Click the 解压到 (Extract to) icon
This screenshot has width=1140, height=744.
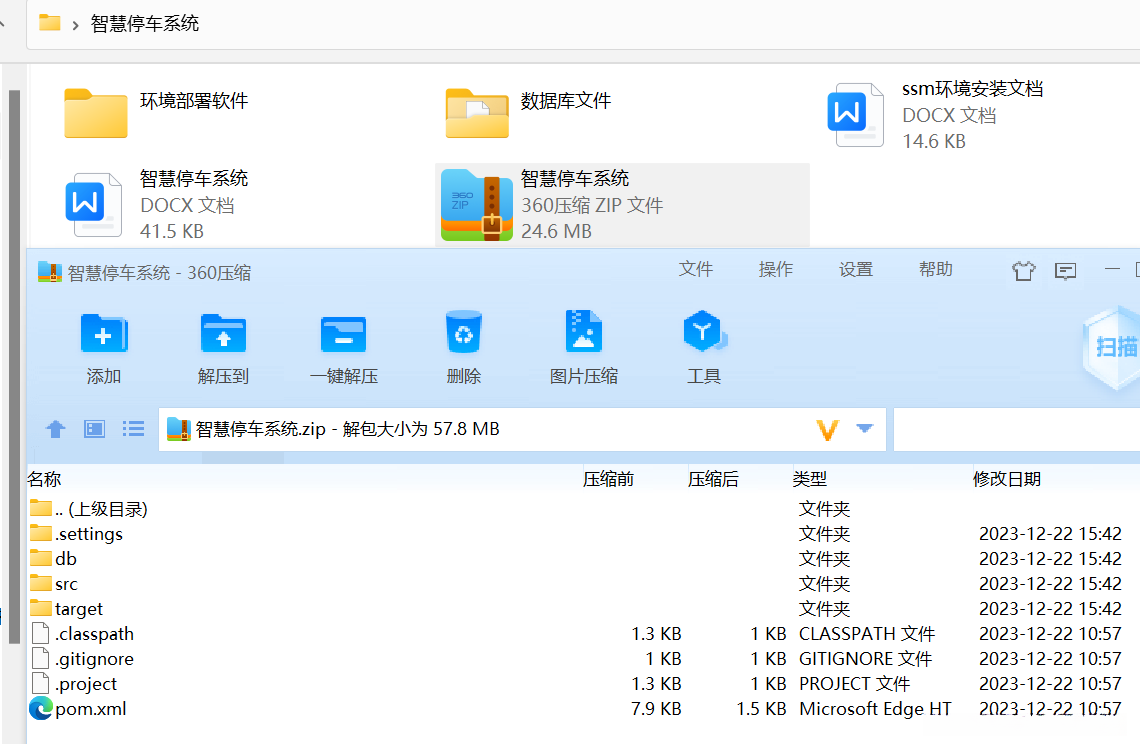(x=223, y=348)
